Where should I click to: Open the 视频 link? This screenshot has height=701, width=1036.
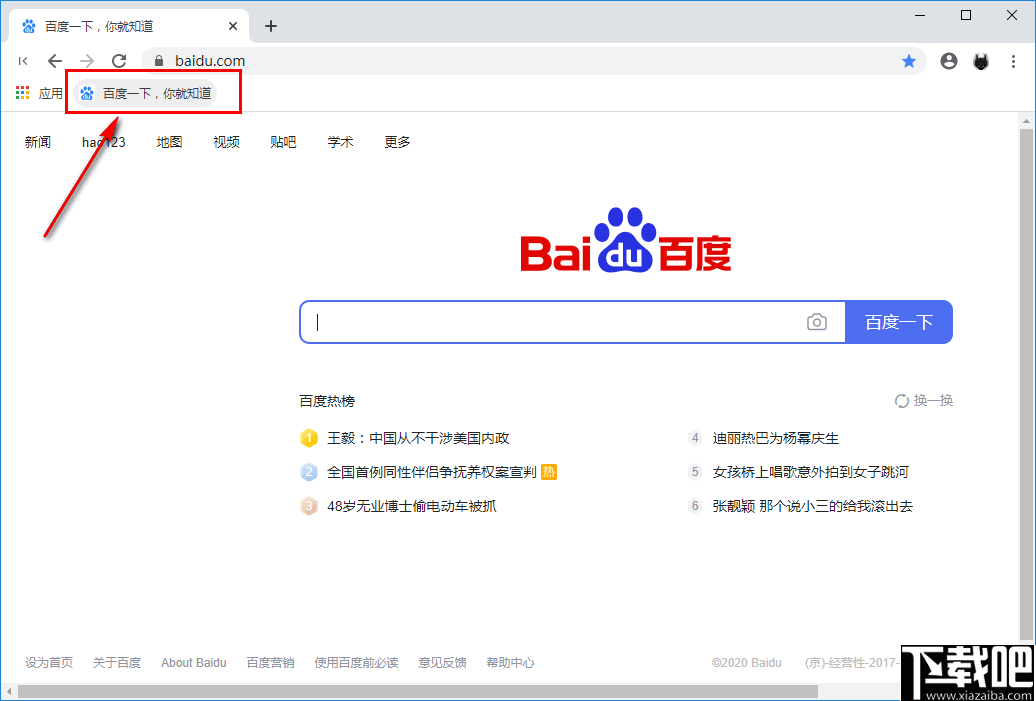226,142
